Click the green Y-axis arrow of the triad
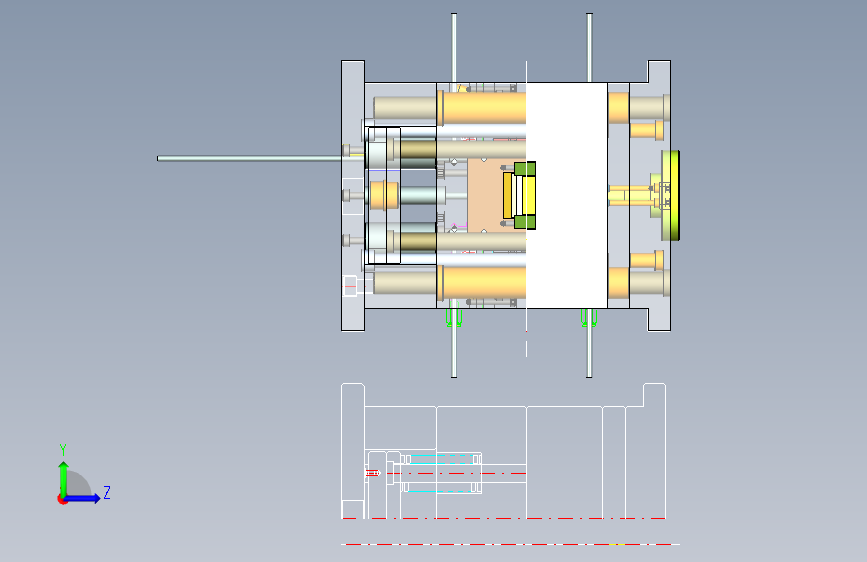 [x=64, y=478]
